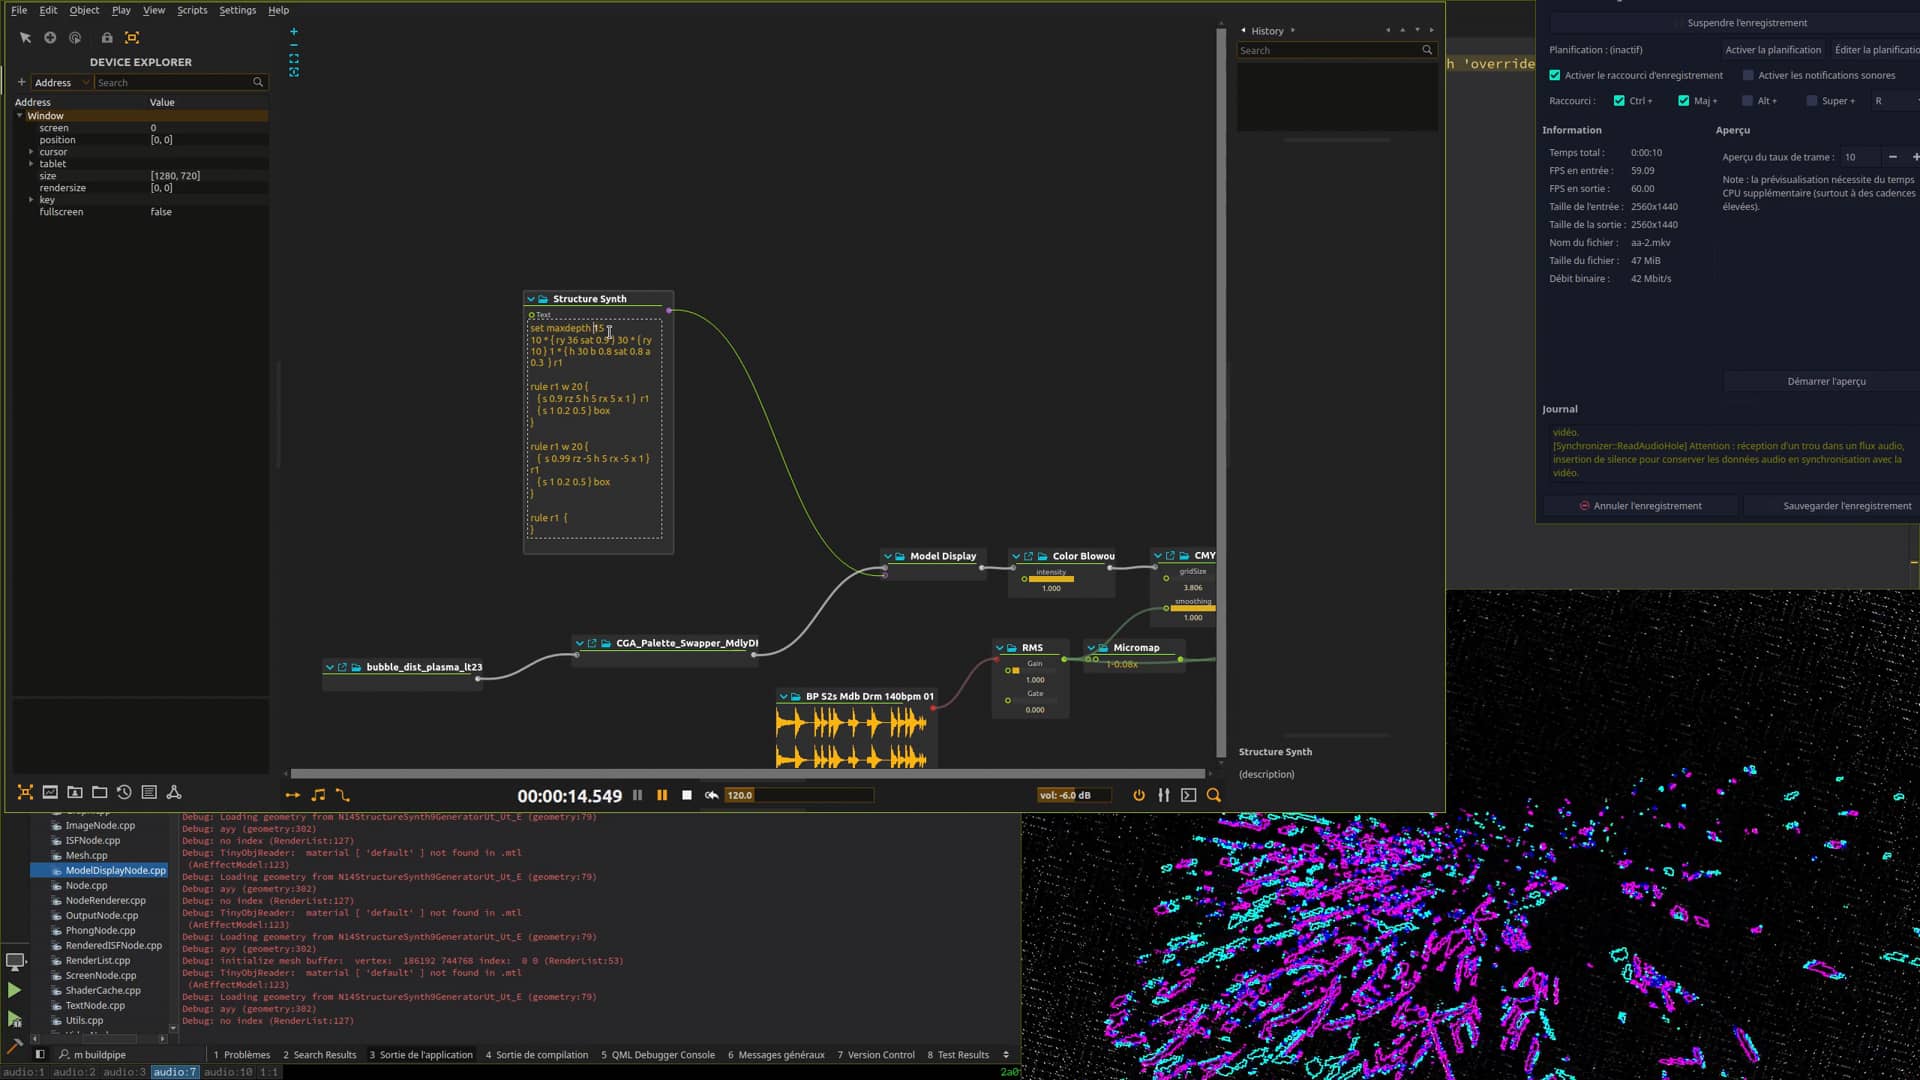Open the history clock icon in bottom toolbar
The height and width of the screenshot is (1080, 1920).
click(124, 793)
